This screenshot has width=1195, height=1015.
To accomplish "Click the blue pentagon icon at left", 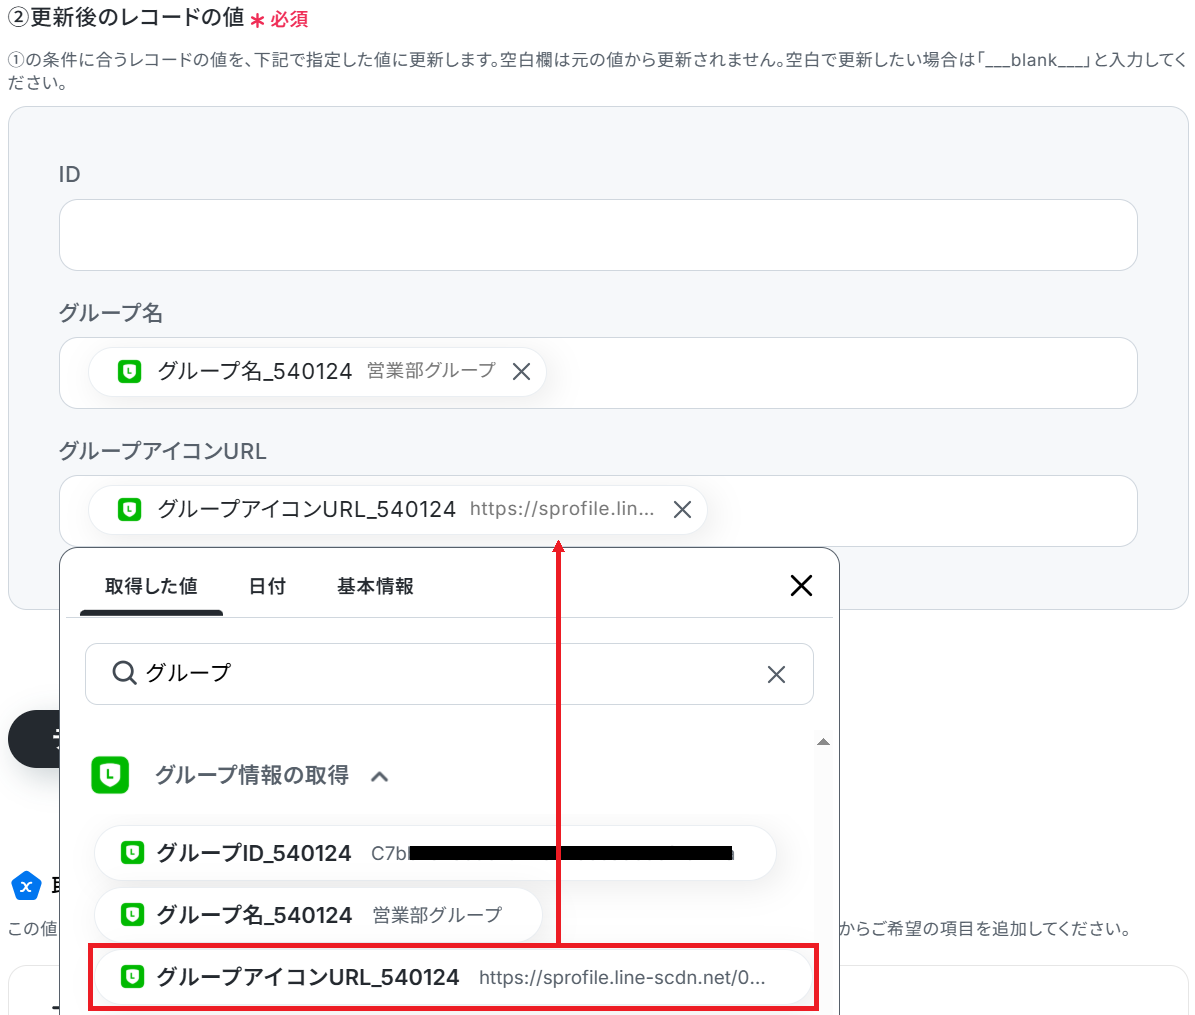I will 26,886.
